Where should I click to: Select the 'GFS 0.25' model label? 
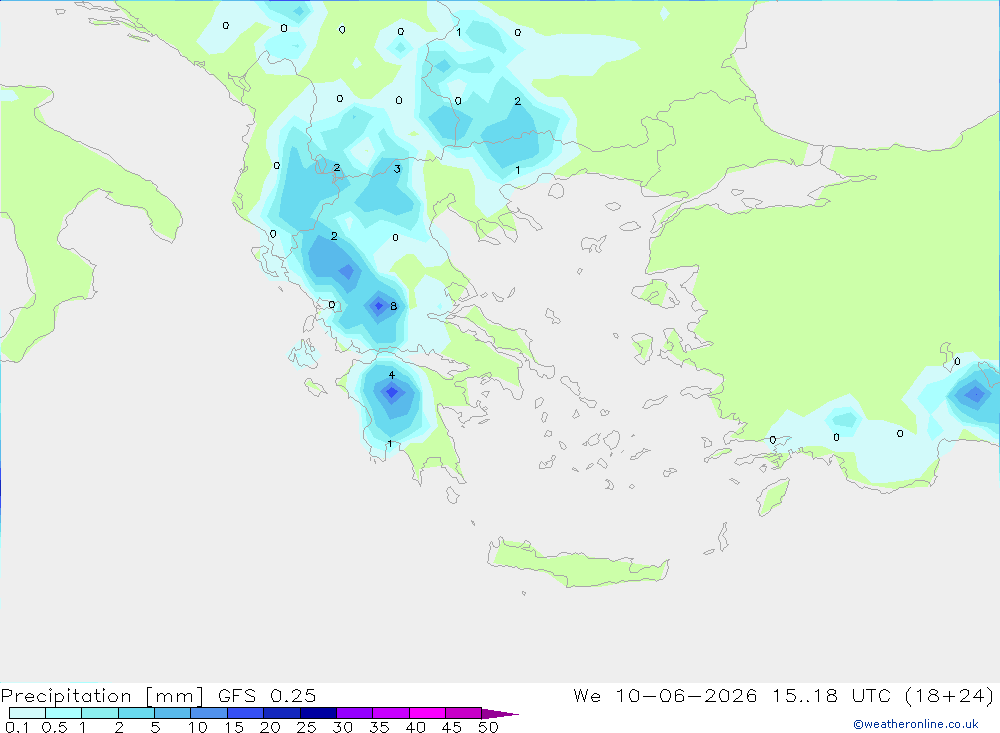coord(267,695)
